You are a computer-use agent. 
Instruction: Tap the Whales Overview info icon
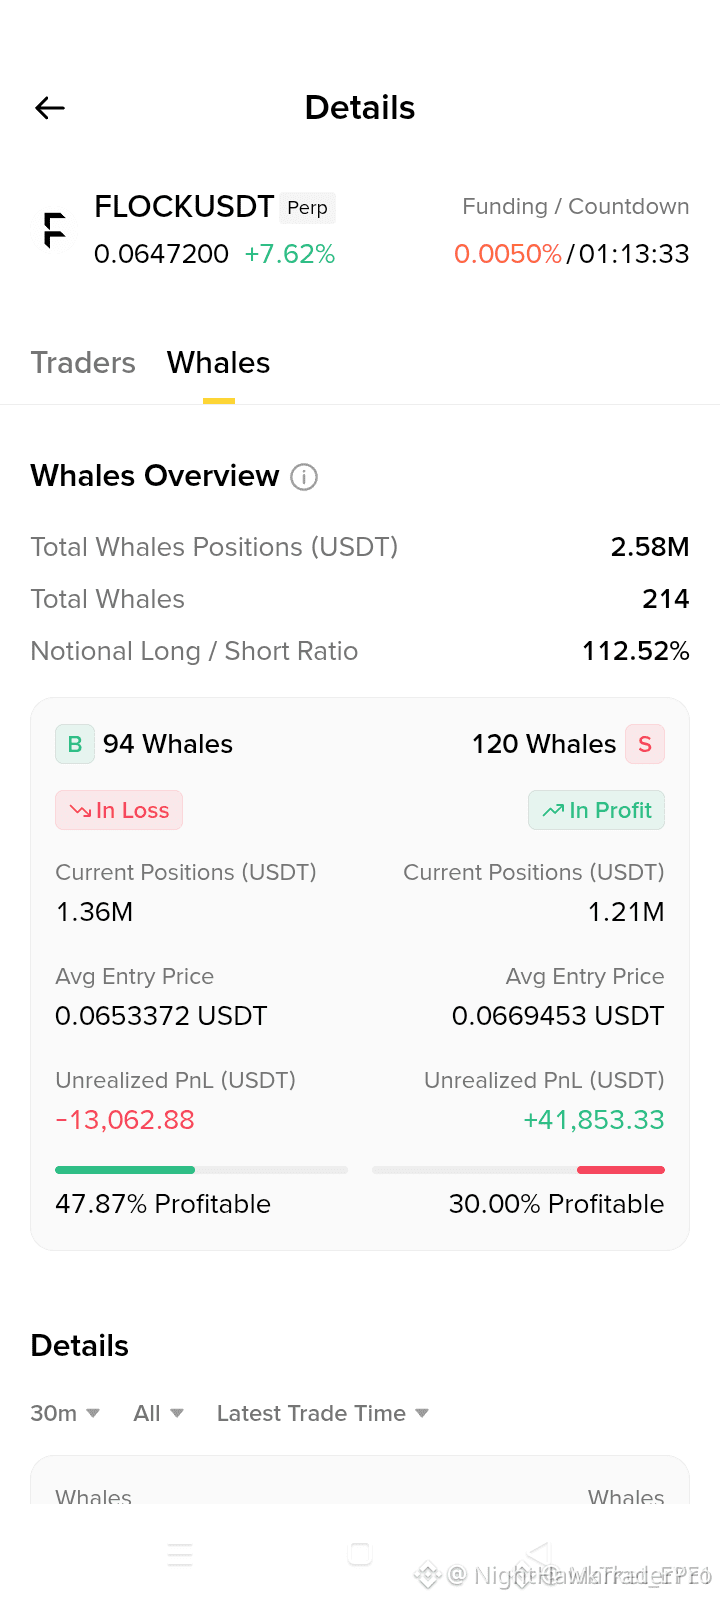(304, 477)
